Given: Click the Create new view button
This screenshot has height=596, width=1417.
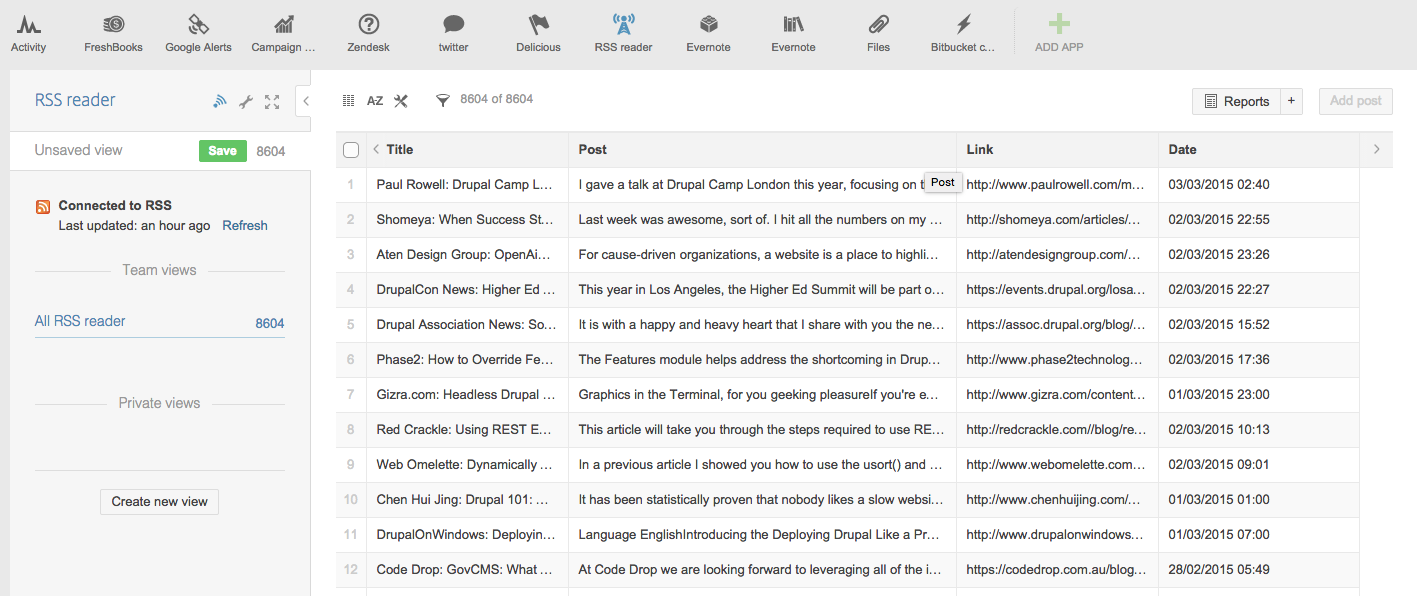Looking at the screenshot, I should [159, 501].
